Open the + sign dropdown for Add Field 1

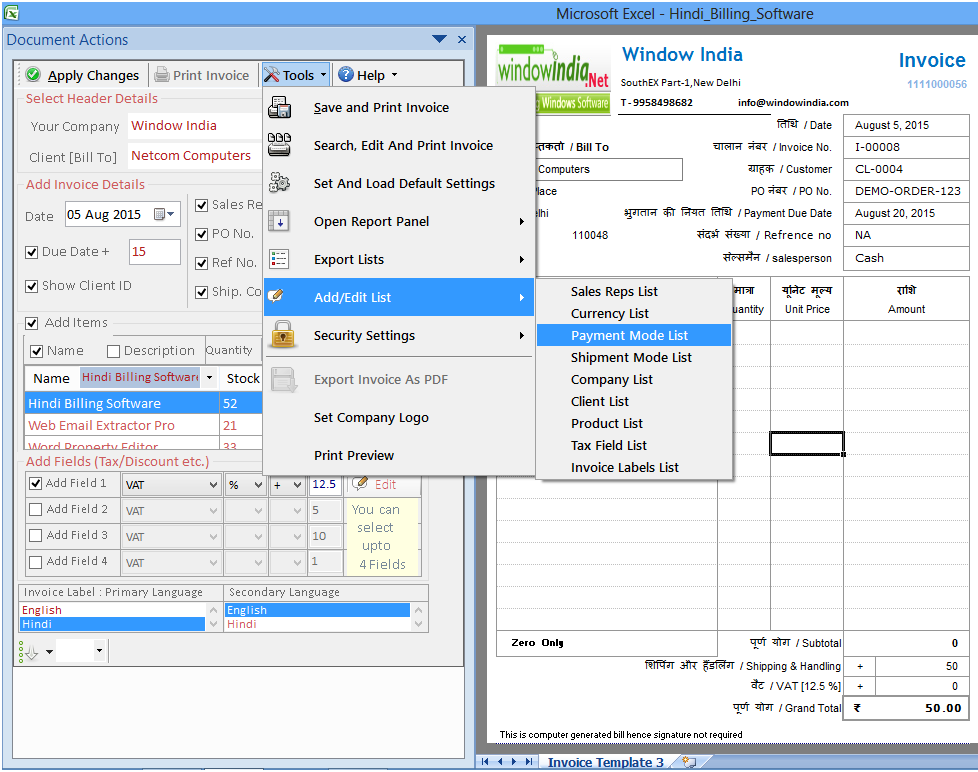pyautogui.click(x=298, y=485)
